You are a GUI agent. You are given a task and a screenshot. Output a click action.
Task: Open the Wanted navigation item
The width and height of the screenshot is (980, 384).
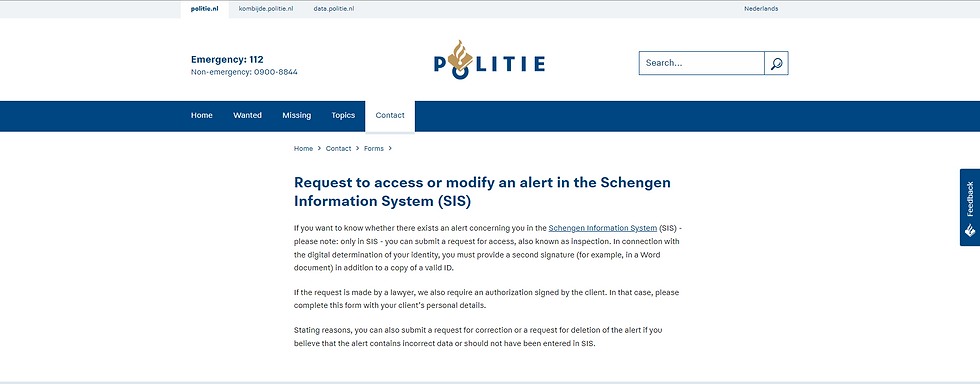point(248,116)
